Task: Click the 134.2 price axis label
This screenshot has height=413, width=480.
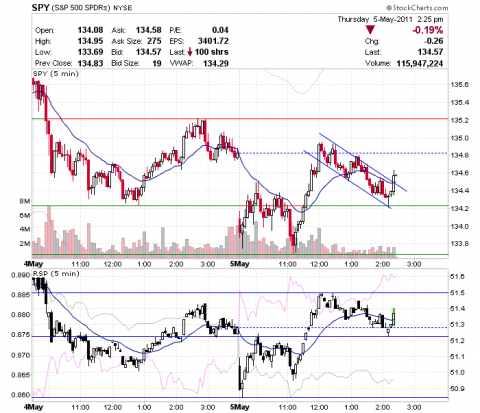Action: coord(460,209)
